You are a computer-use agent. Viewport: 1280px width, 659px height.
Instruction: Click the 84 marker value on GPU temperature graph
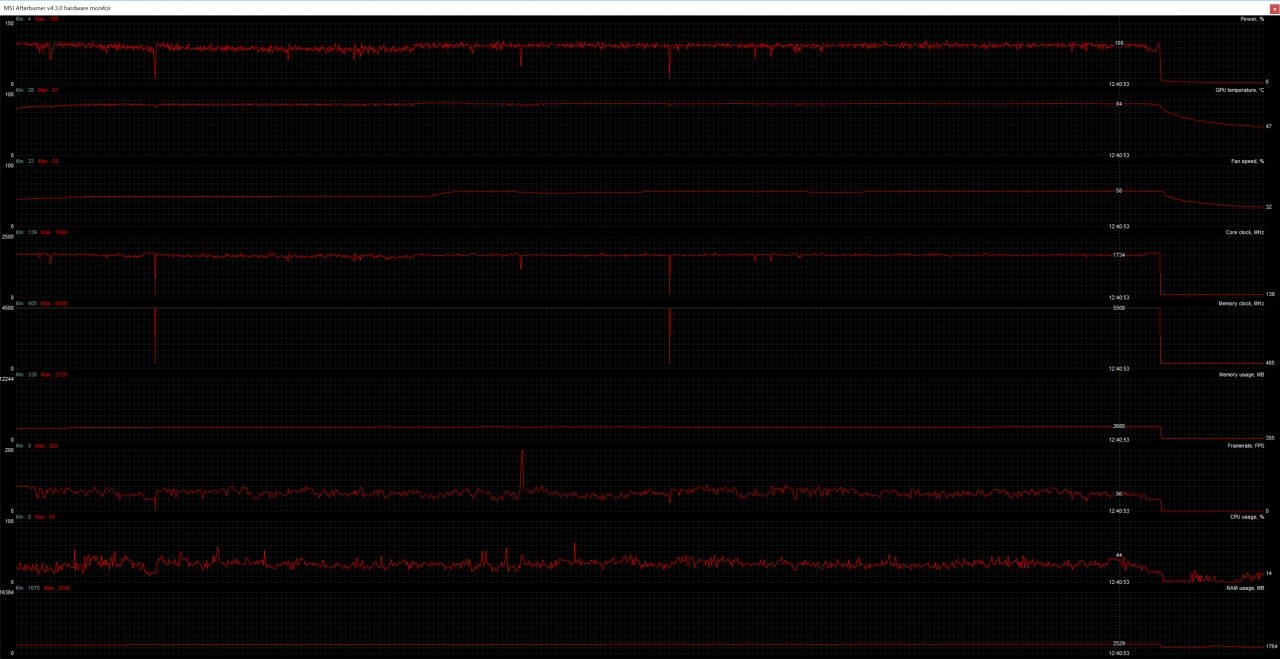(x=1119, y=104)
